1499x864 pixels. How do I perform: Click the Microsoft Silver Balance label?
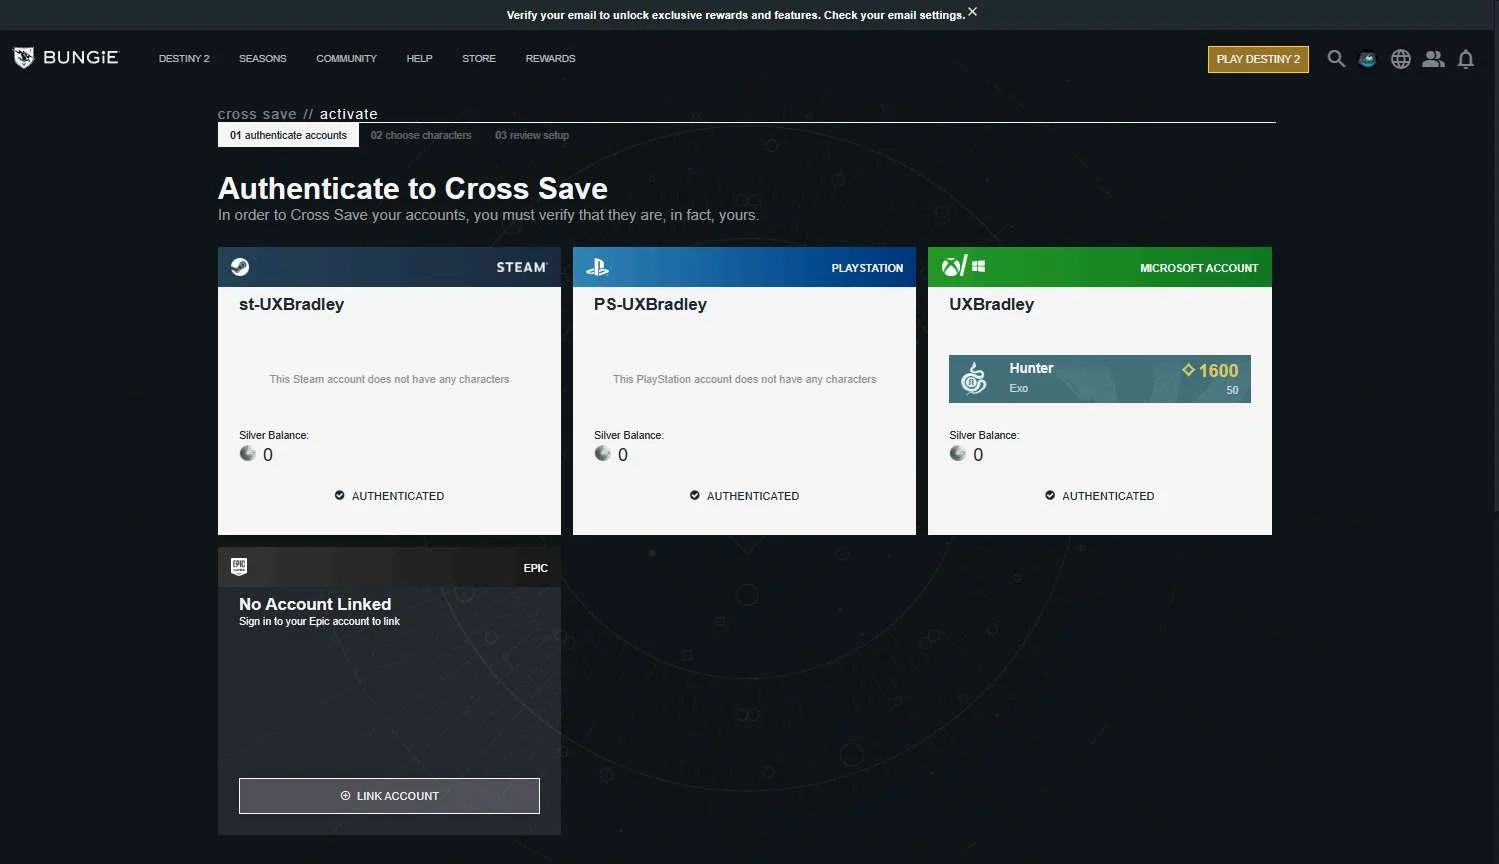pyautogui.click(x=984, y=435)
